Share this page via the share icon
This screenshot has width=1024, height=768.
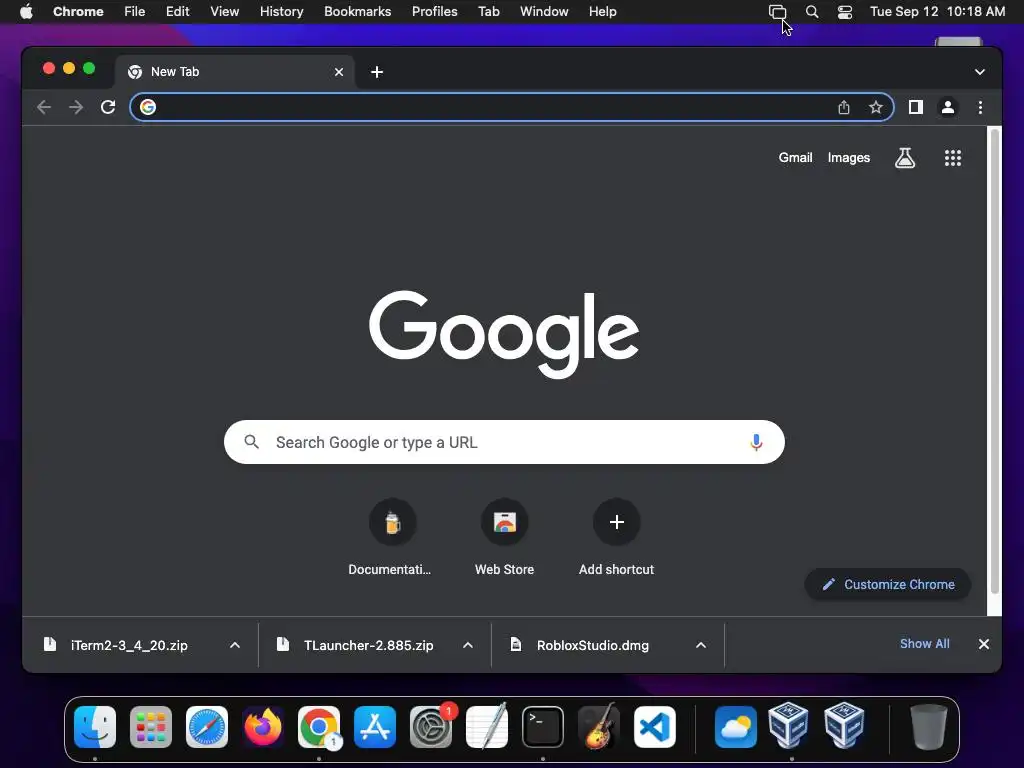[x=844, y=107]
